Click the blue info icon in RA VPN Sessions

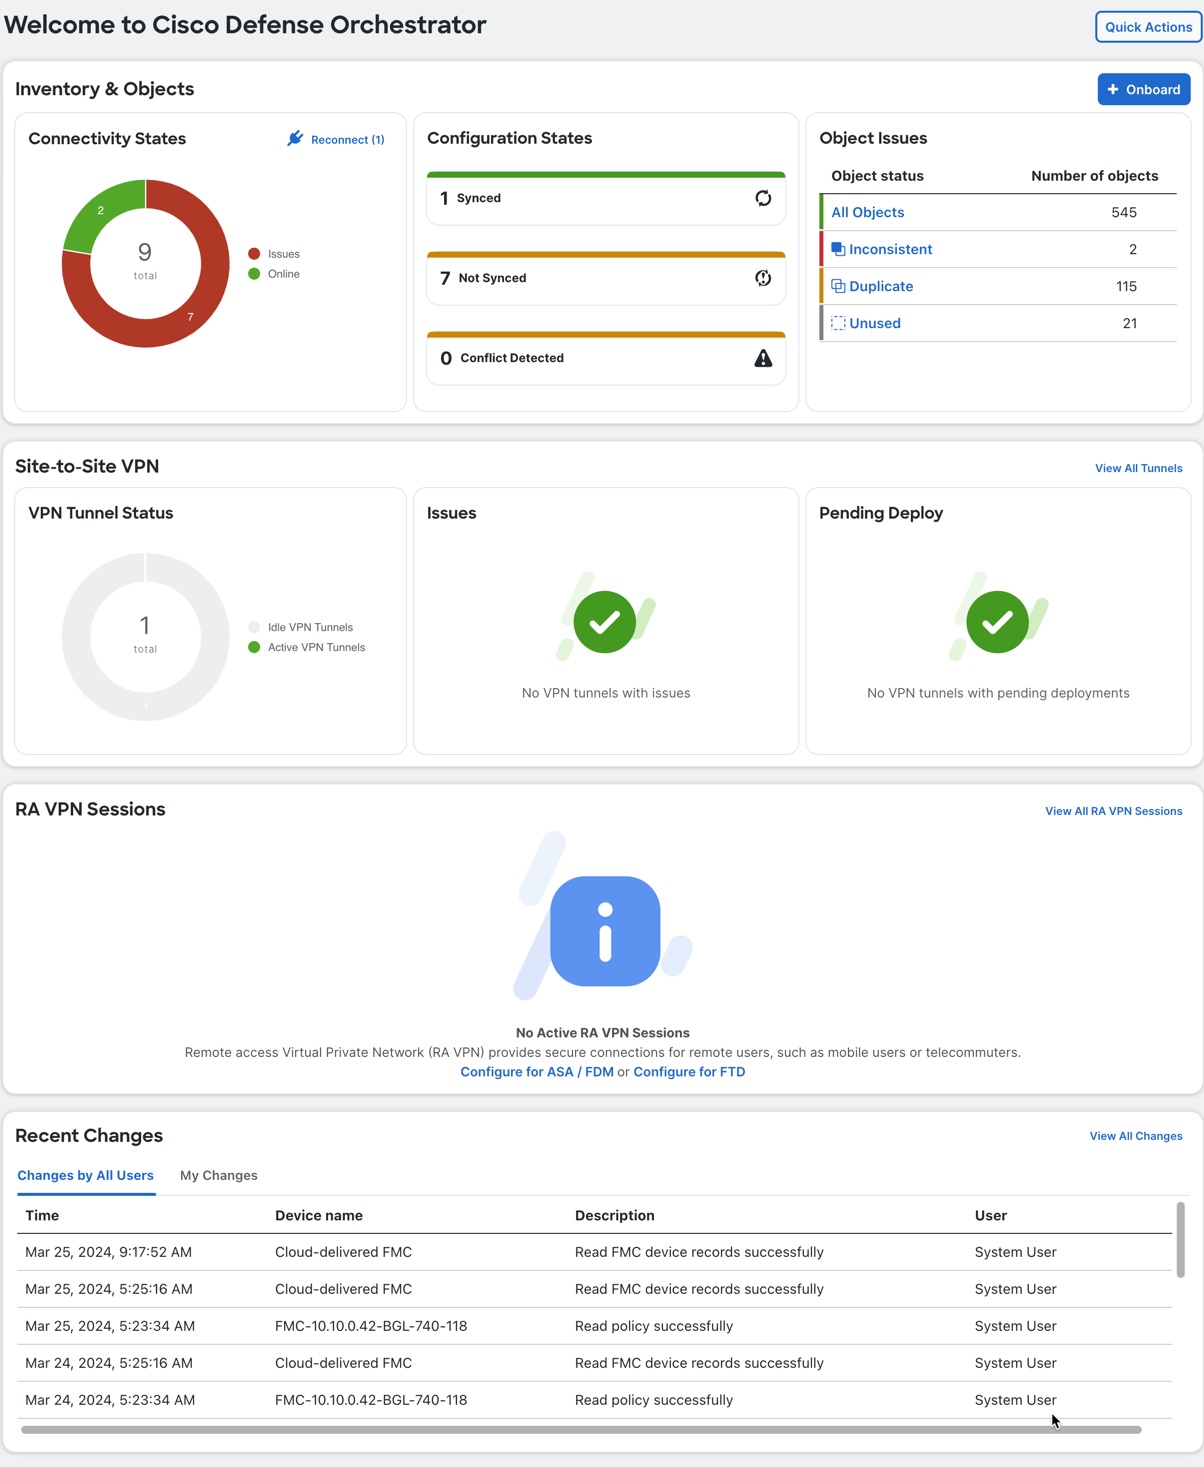pyautogui.click(x=605, y=931)
